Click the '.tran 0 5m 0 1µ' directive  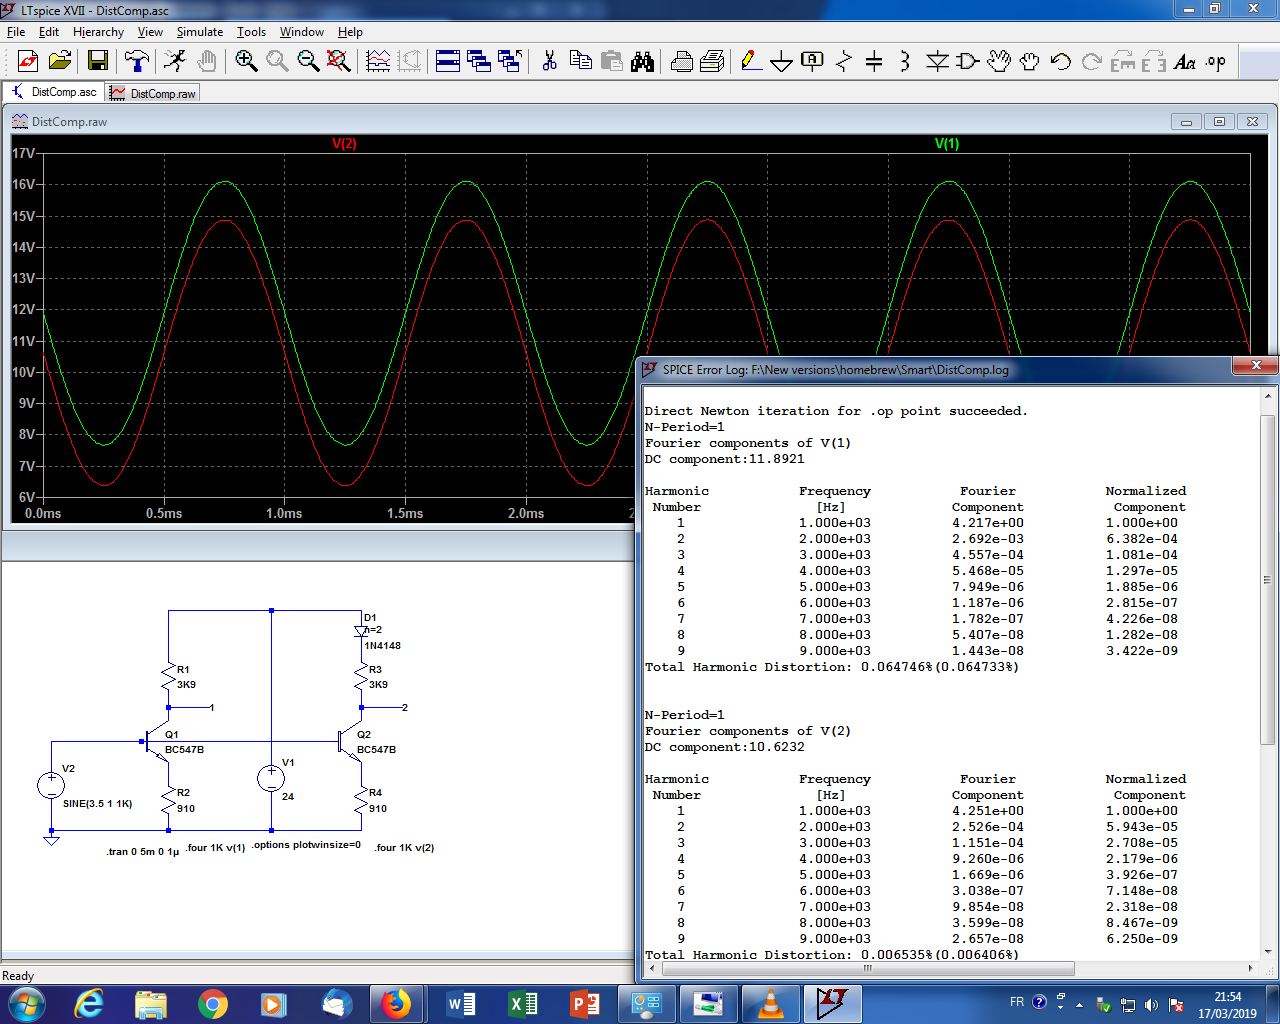click(143, 852)
